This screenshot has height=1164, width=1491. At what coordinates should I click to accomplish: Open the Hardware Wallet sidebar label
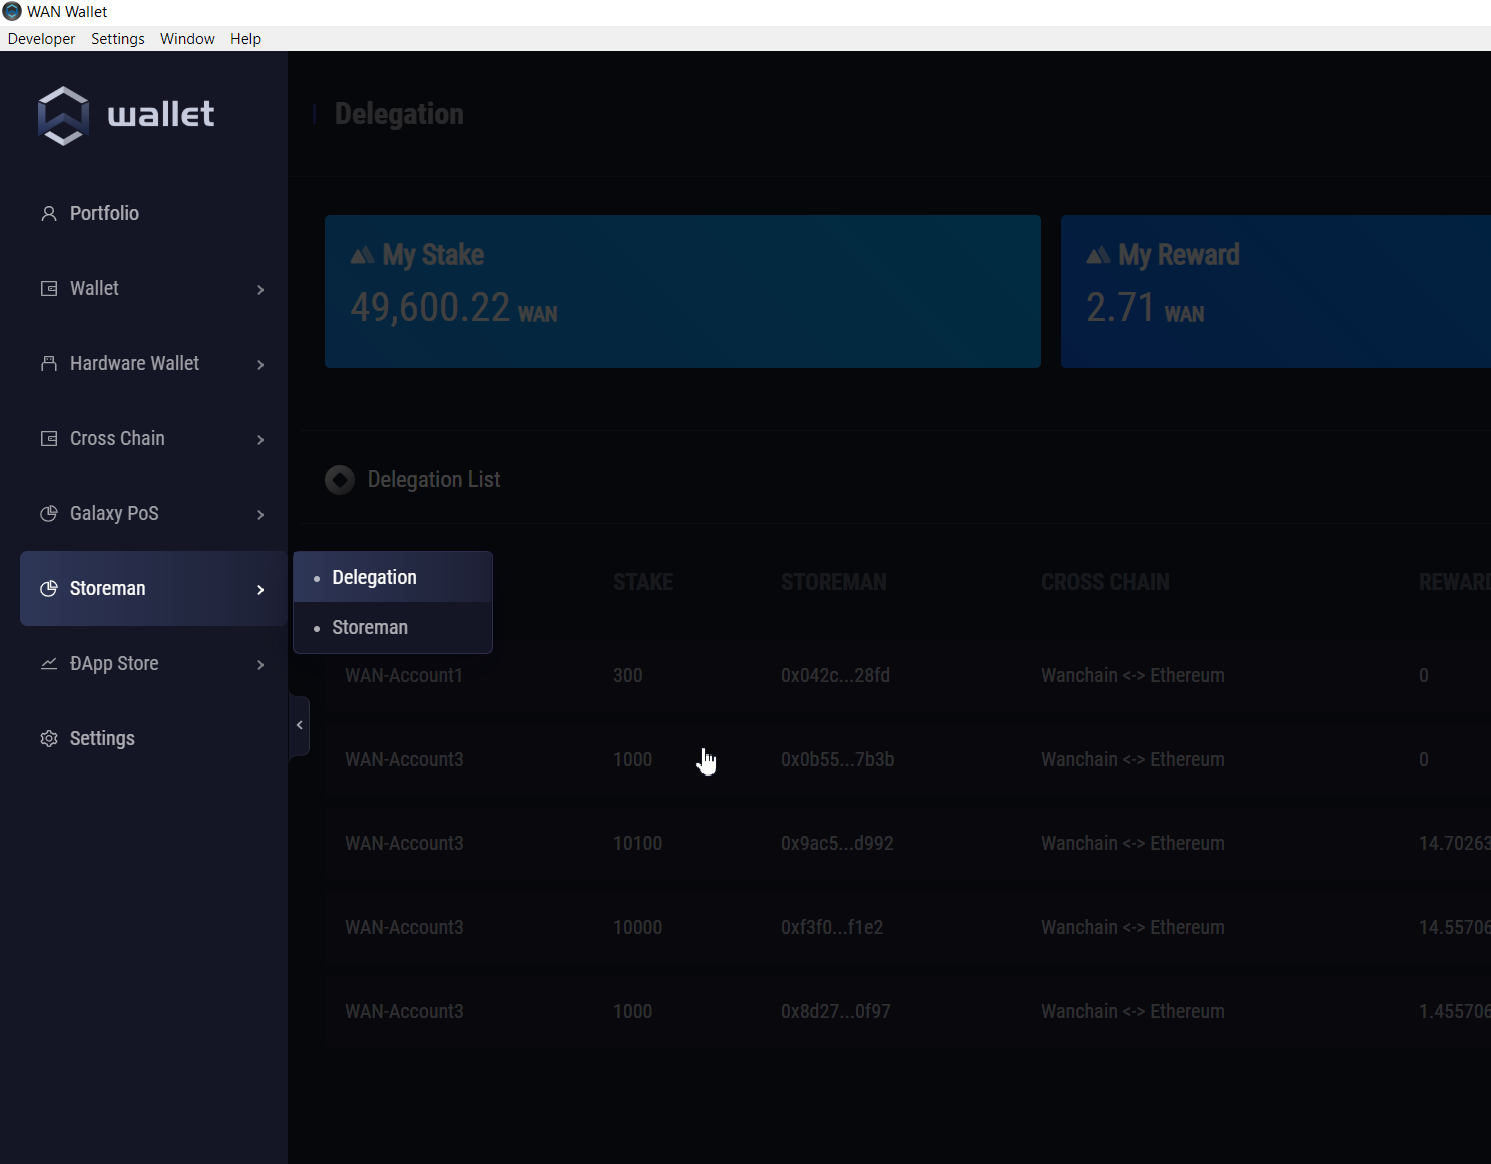click(x=134, y=363)
